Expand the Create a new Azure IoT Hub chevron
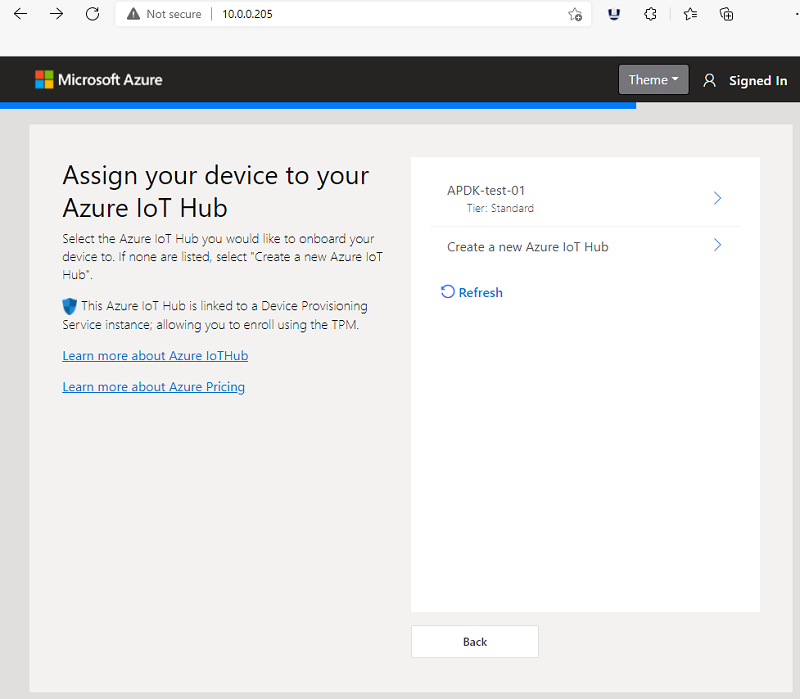Screen dimensions: 800x699 point(717,245)
